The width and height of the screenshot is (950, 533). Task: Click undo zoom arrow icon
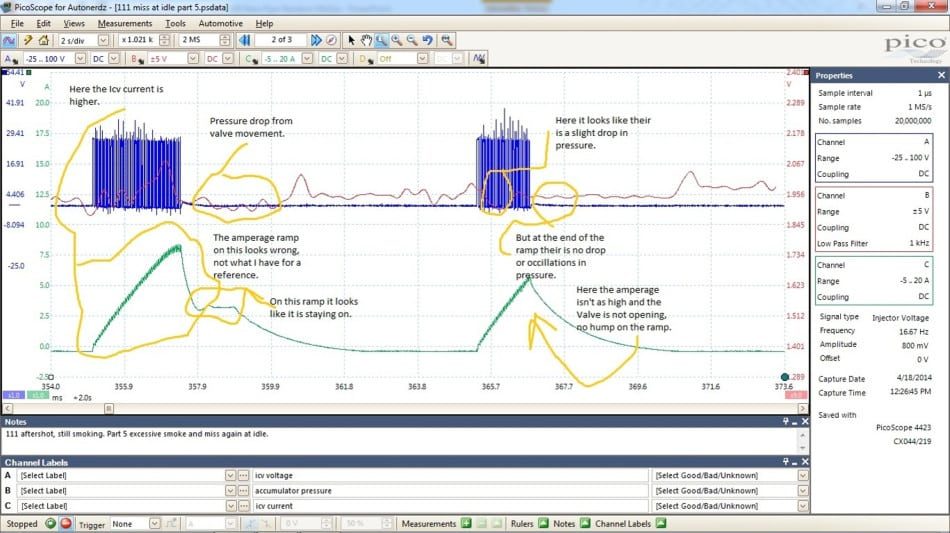point(428,40)
